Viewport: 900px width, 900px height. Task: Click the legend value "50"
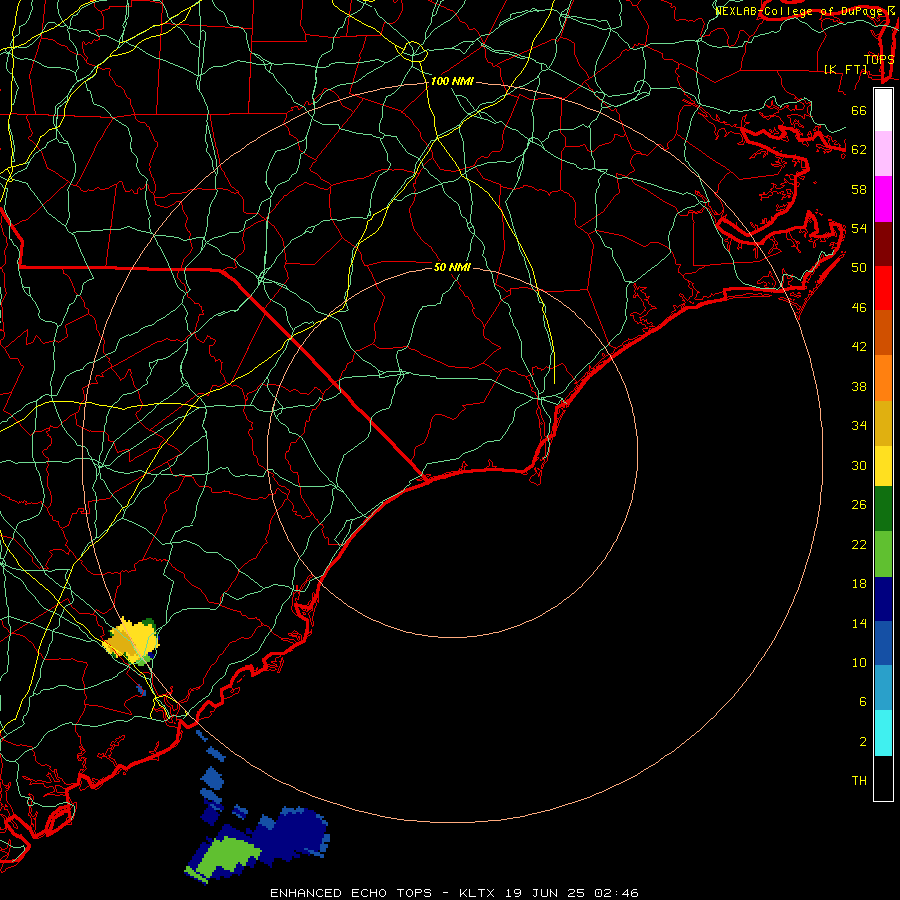pos(859,267)
